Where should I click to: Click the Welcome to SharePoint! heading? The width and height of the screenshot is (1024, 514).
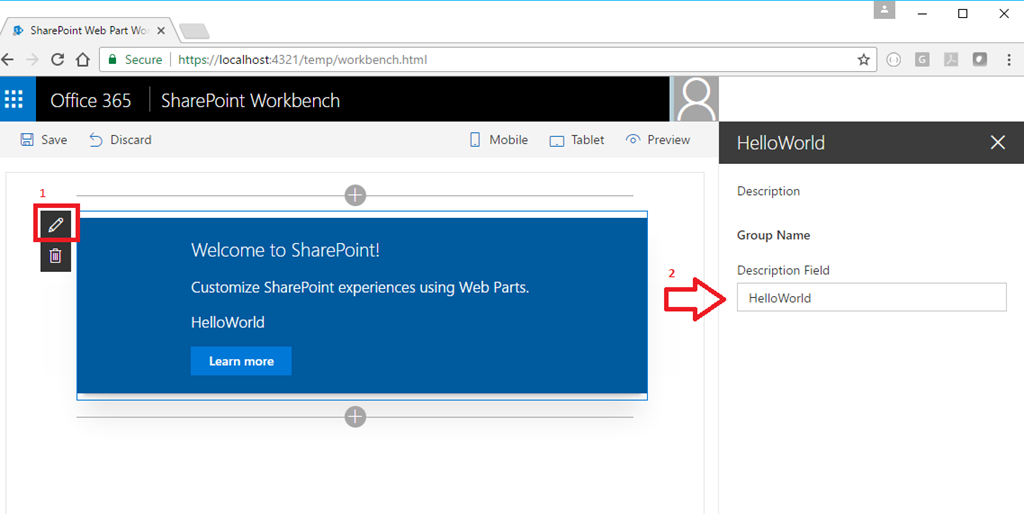click(285, 249)
